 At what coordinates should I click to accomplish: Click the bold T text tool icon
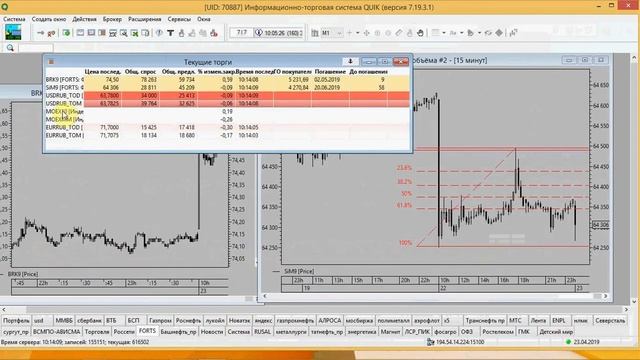tap(170, 33)
